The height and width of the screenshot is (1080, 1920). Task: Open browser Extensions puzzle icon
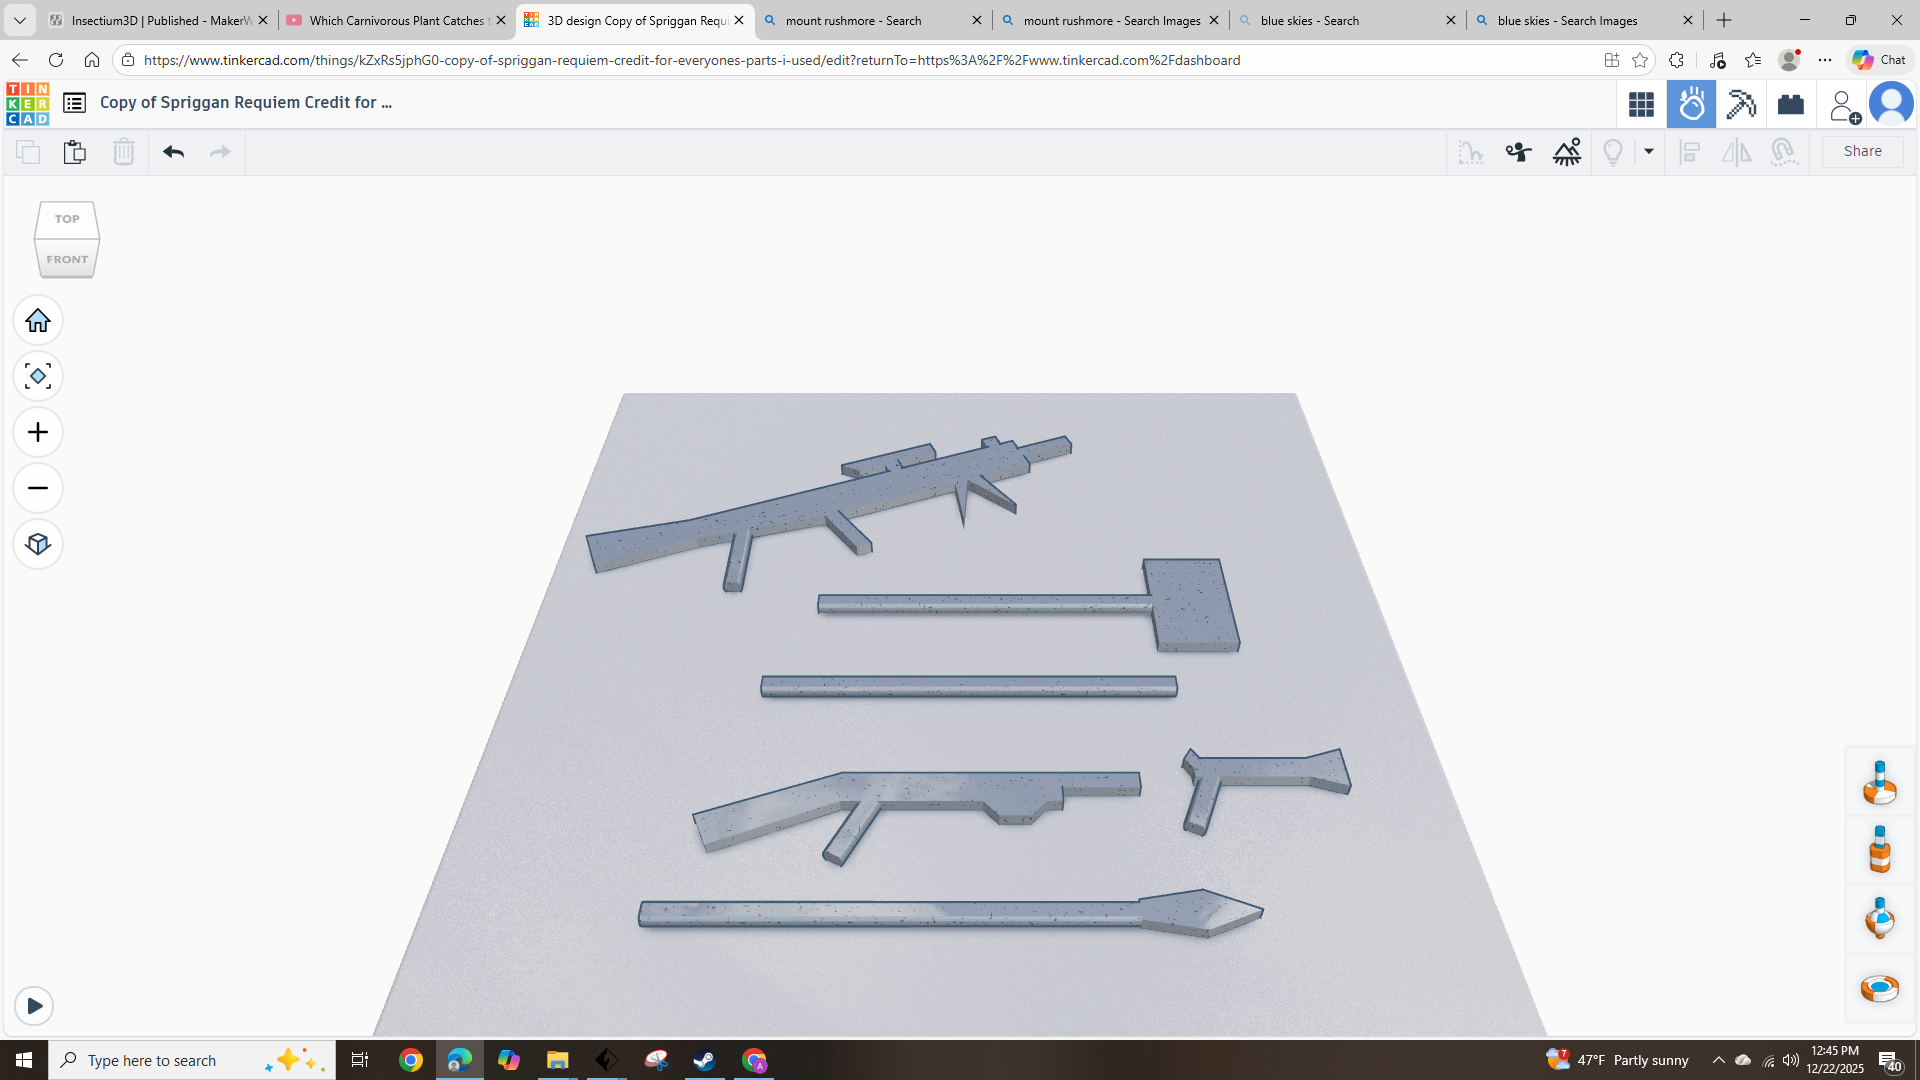coord(1677,60)
